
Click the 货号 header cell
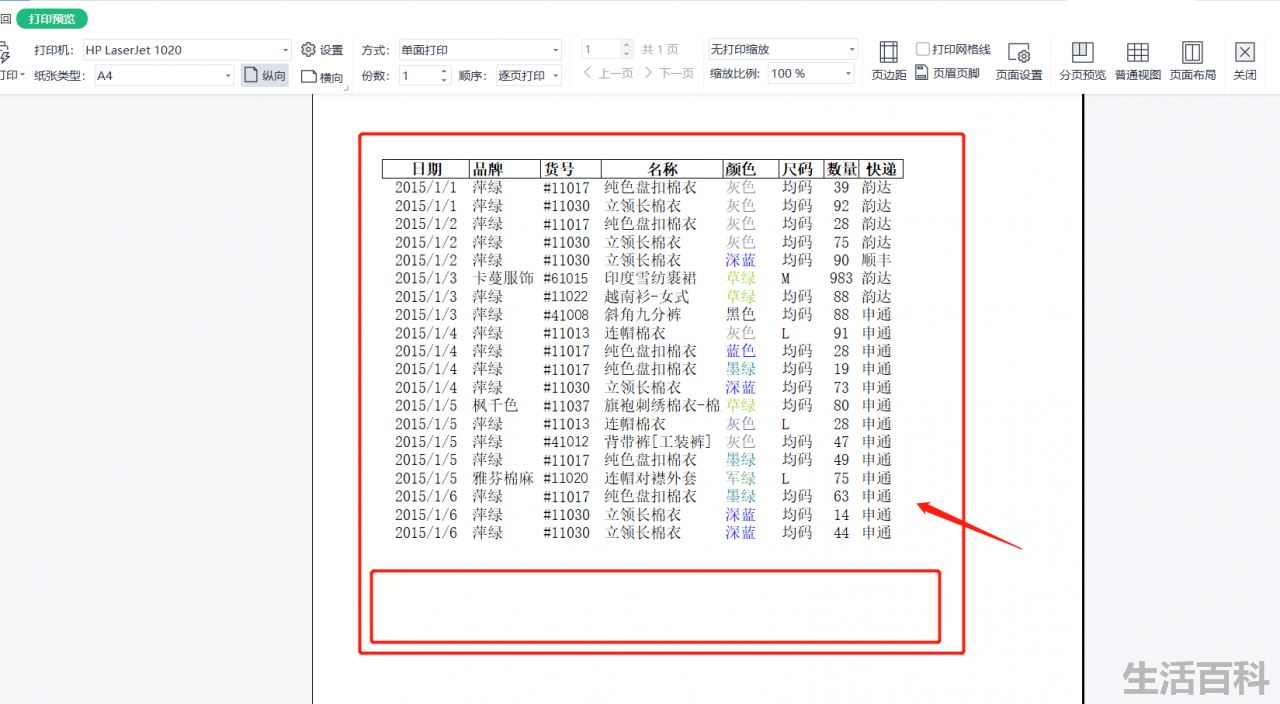click(571, 169)
